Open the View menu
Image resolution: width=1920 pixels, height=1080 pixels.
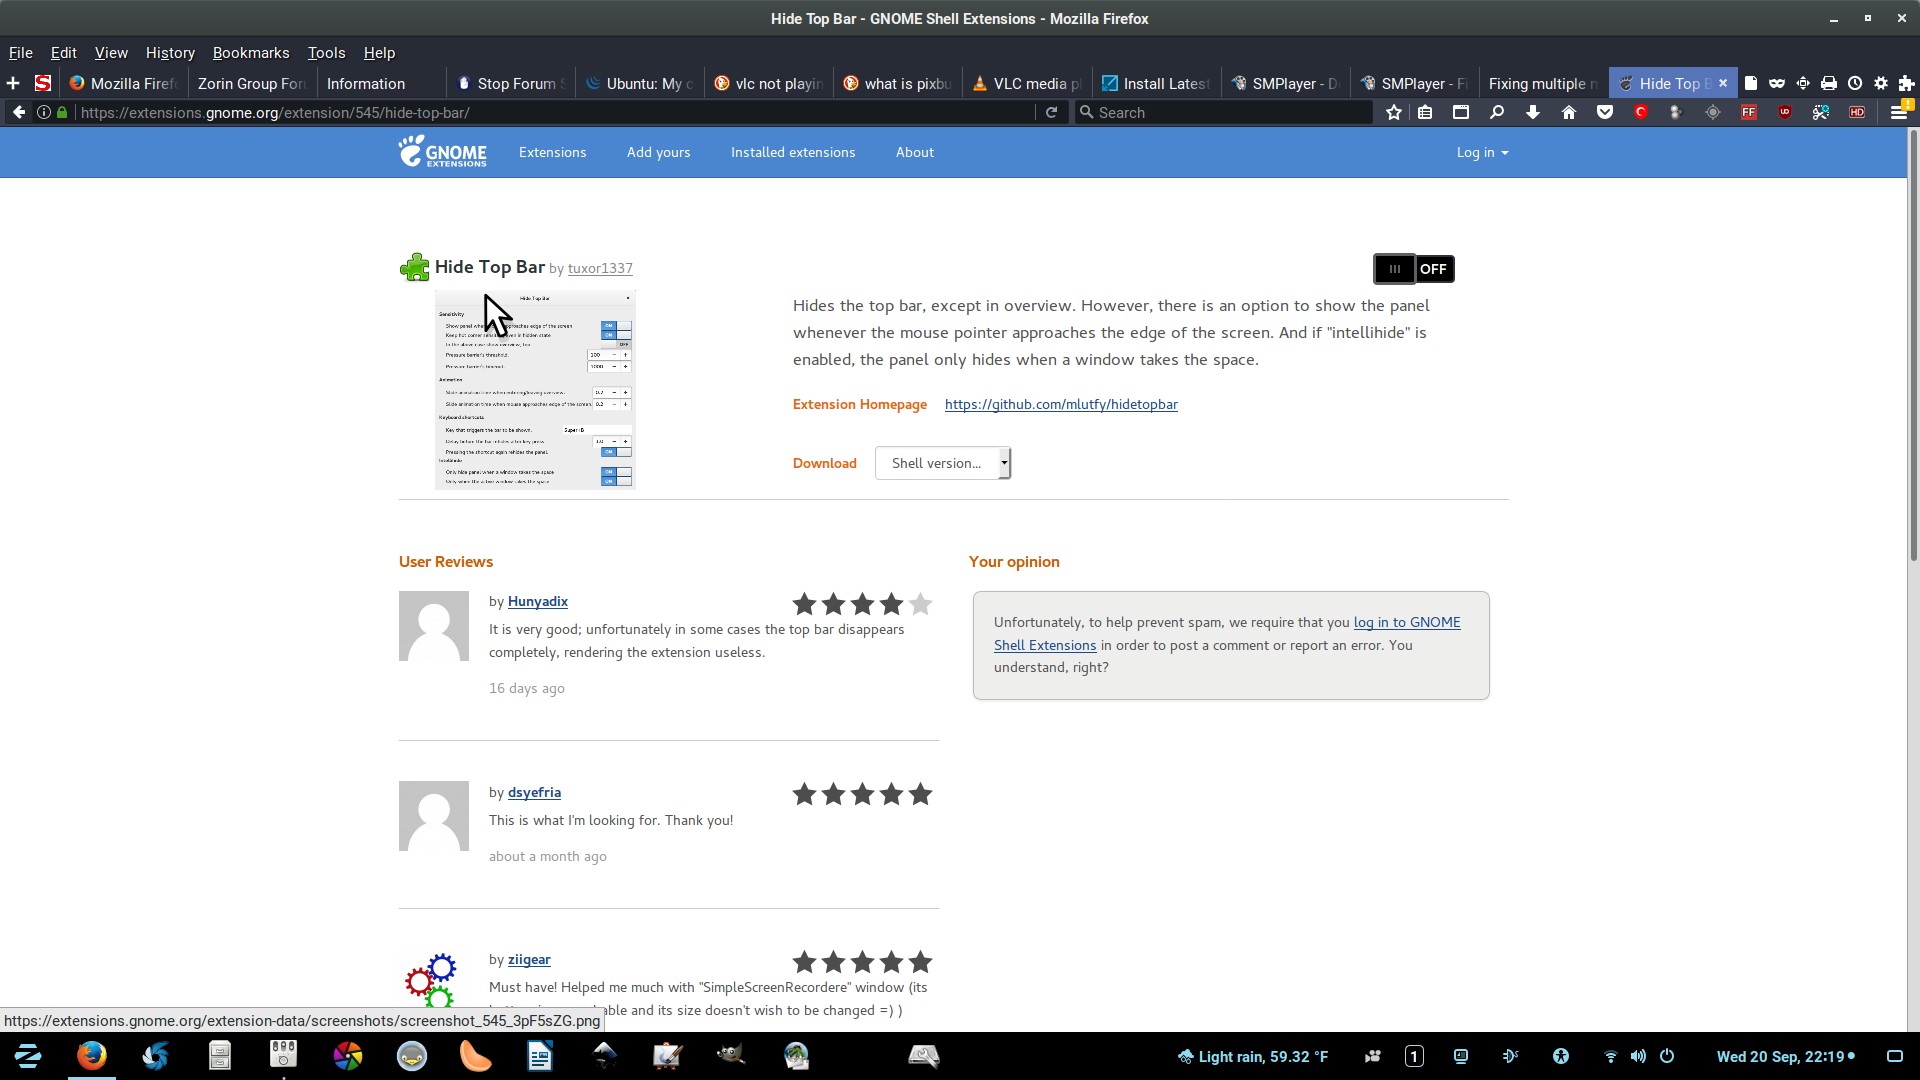111,53
